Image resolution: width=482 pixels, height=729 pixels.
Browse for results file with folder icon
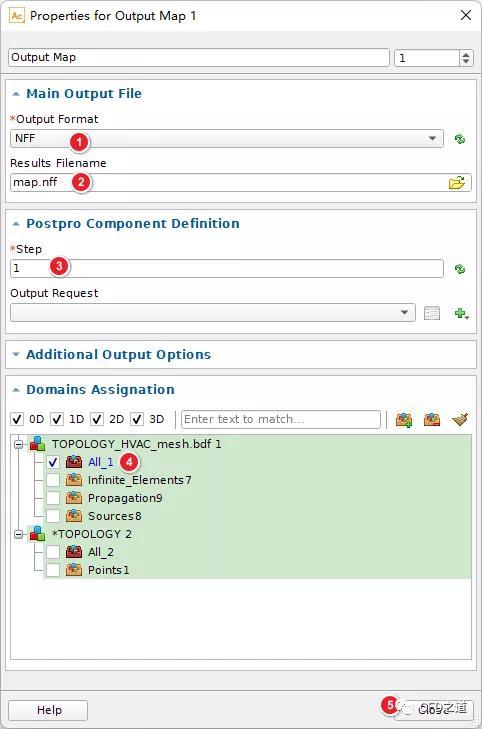coord(457,183)
